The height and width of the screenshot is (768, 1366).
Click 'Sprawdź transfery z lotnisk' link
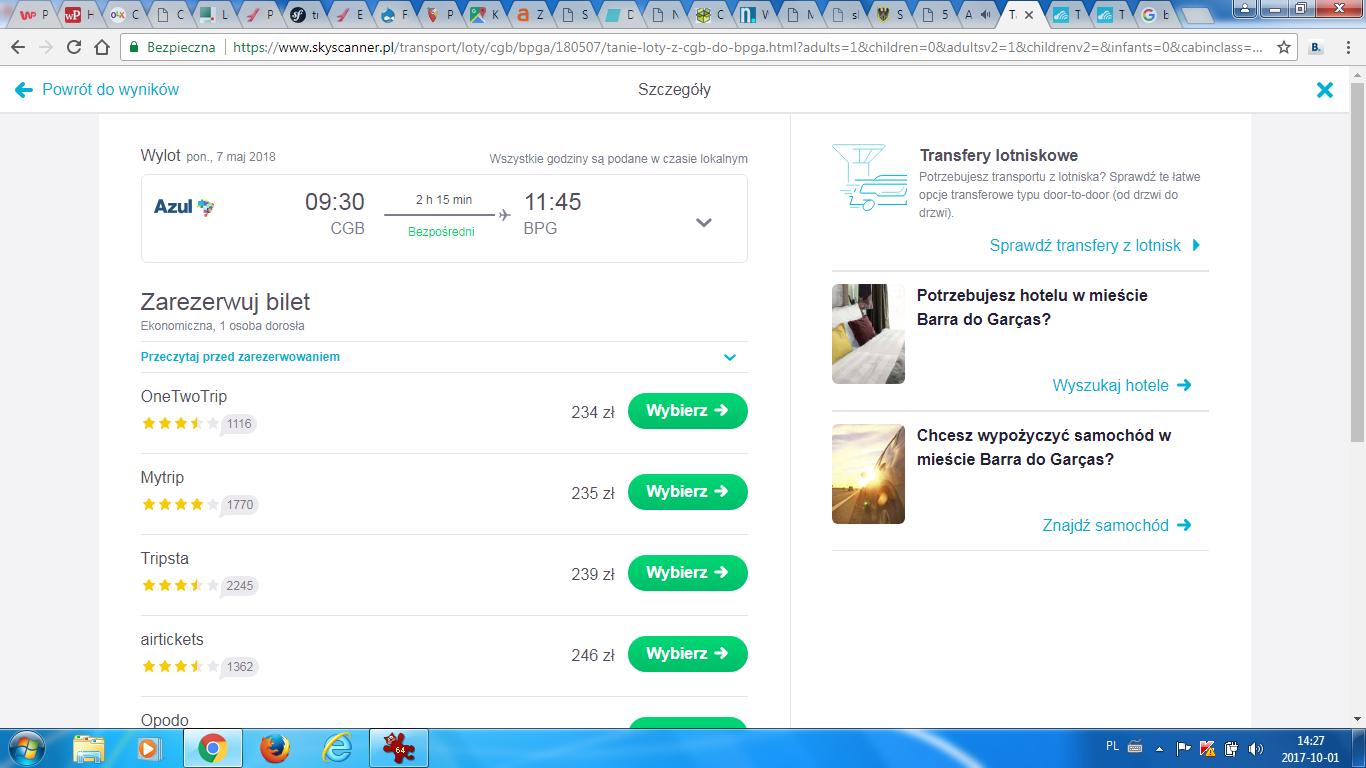1095,245
